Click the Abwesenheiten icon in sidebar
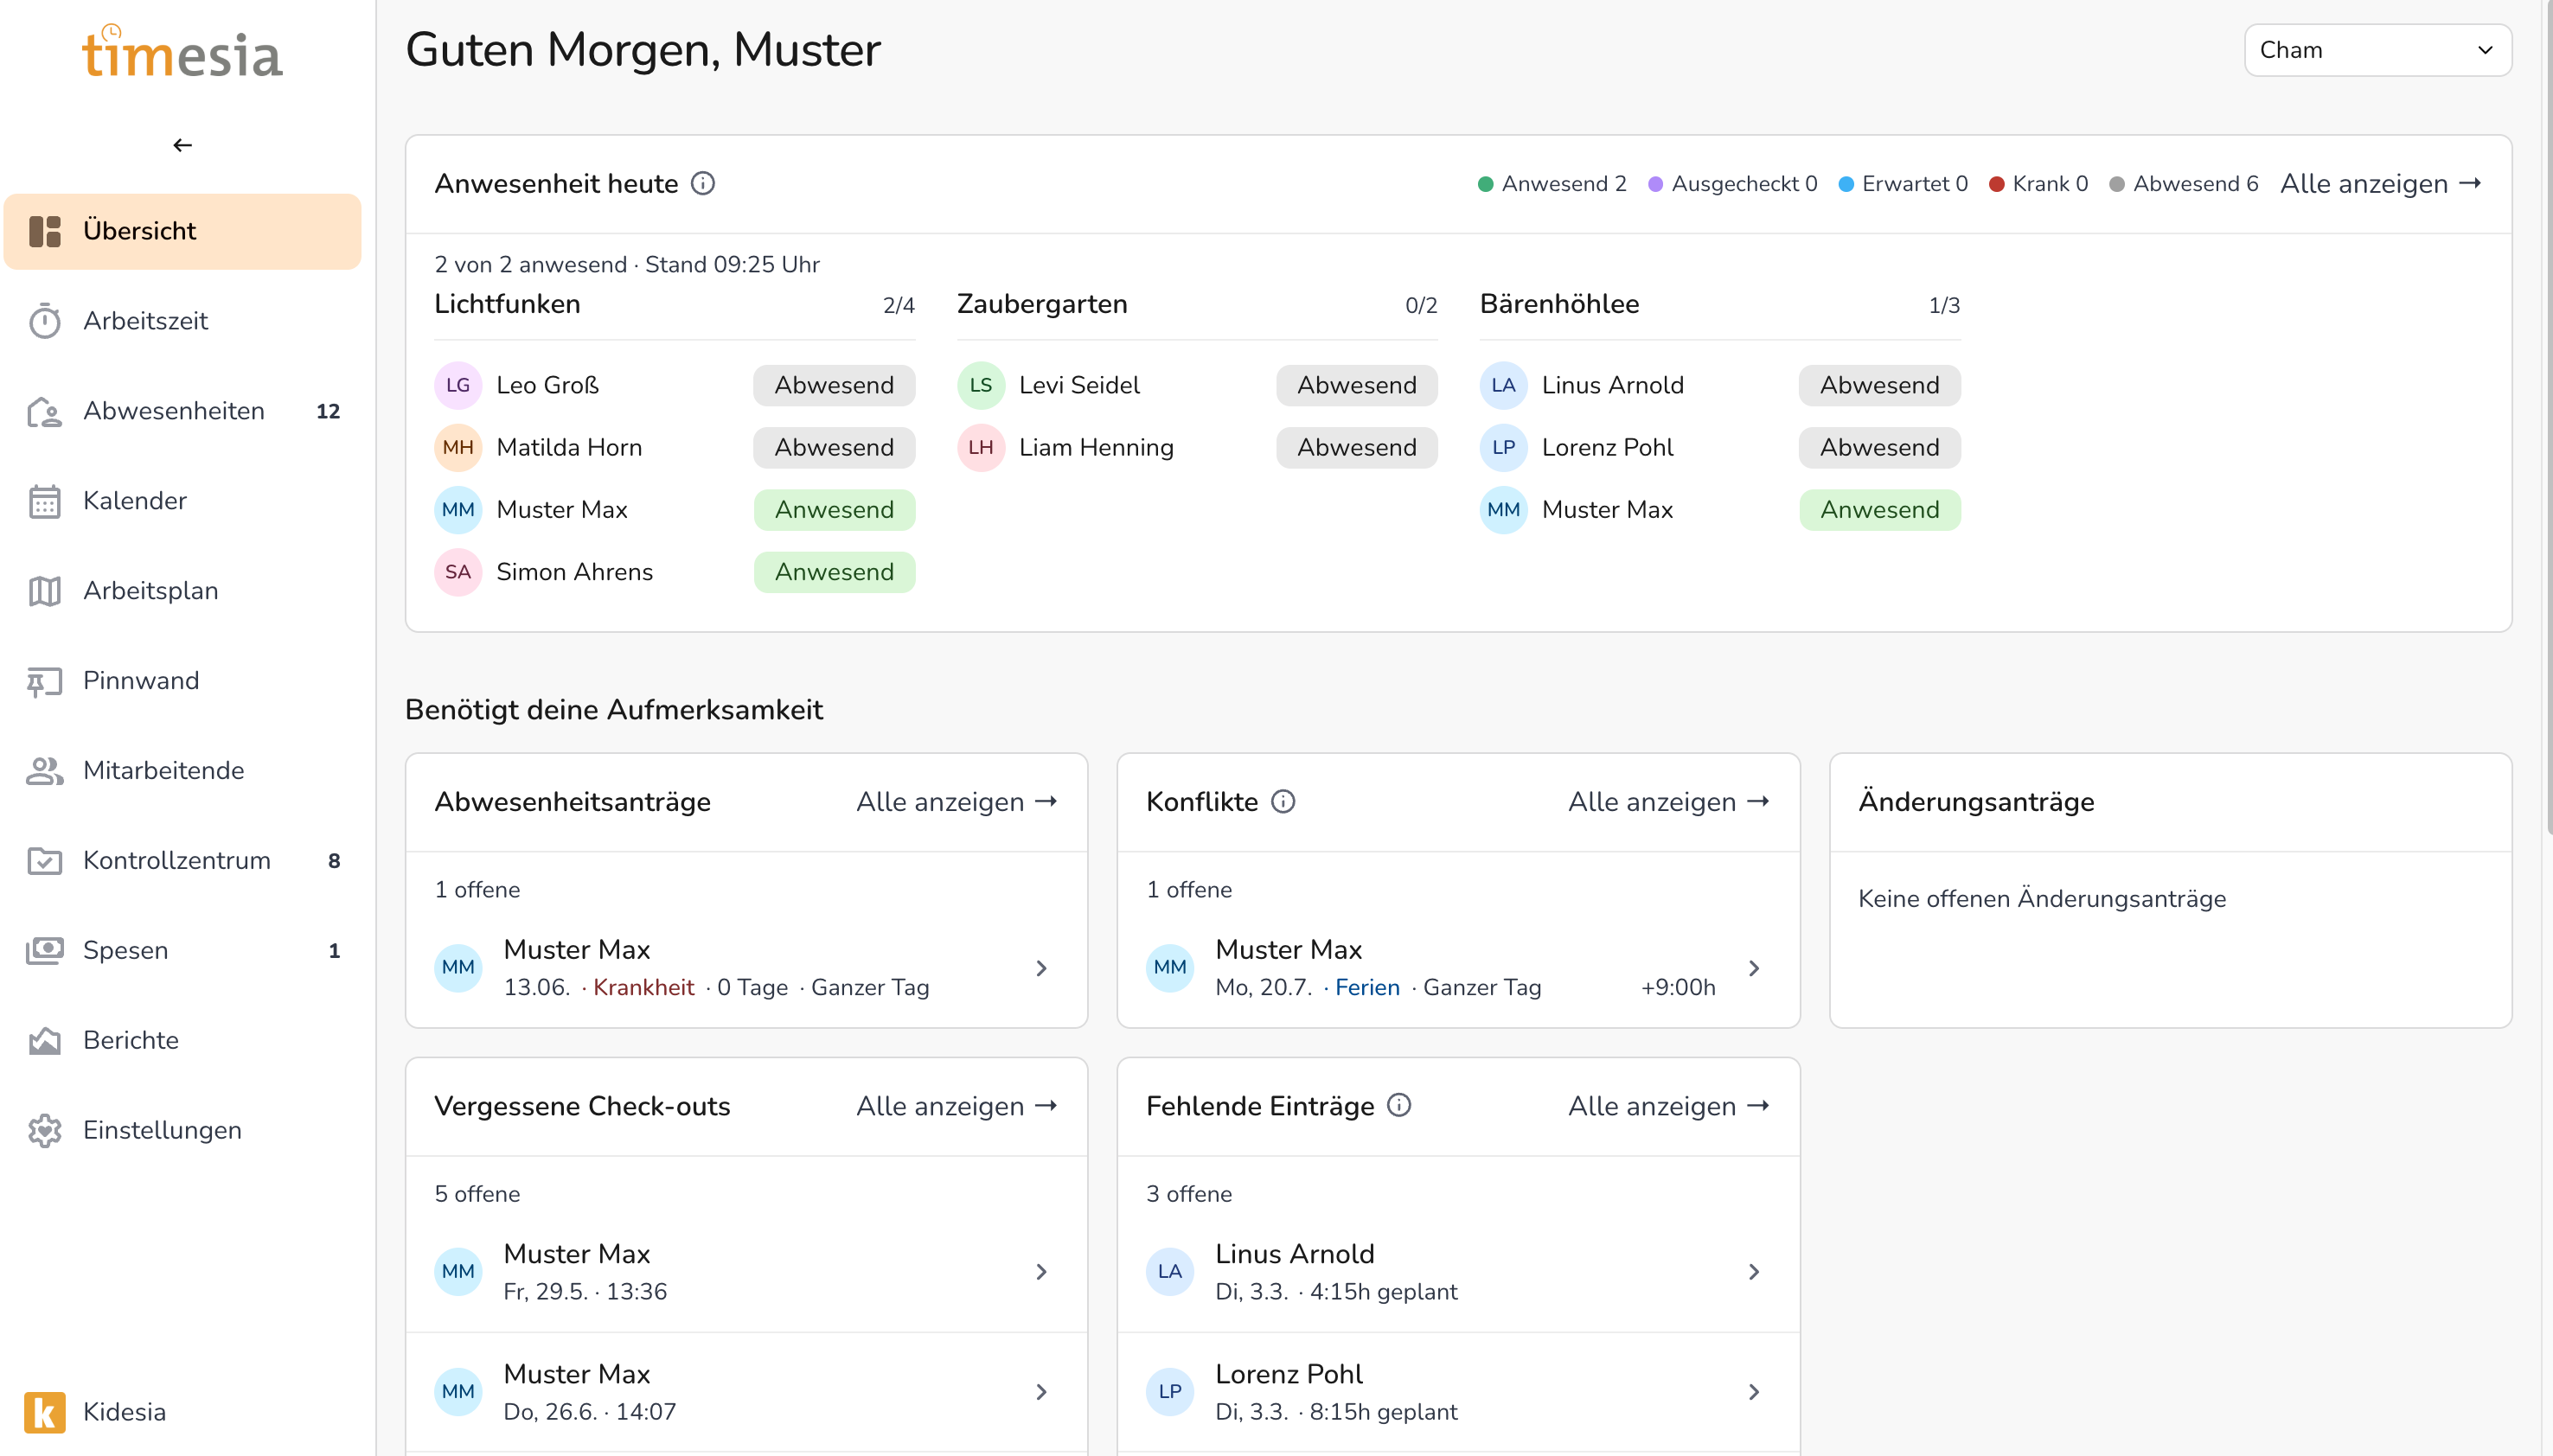The height and width of the screenshot is (1456, 2553). click(x=45, y=411)
